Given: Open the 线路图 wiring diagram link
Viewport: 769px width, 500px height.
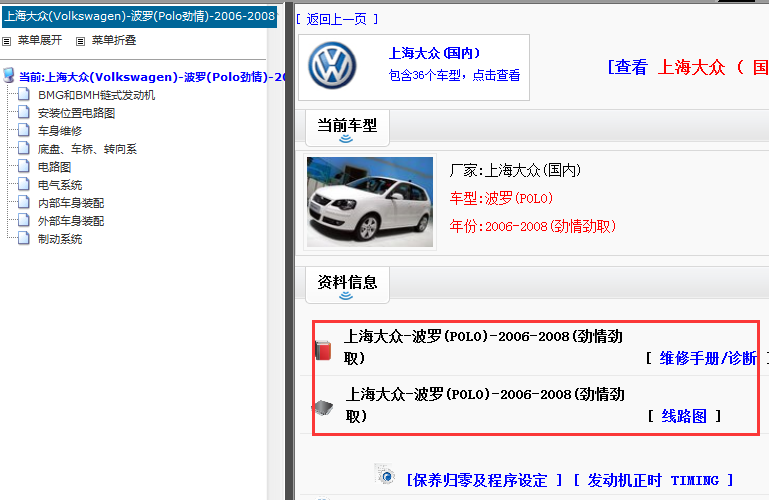Looking at the screenshot, I should click(684, 416).
